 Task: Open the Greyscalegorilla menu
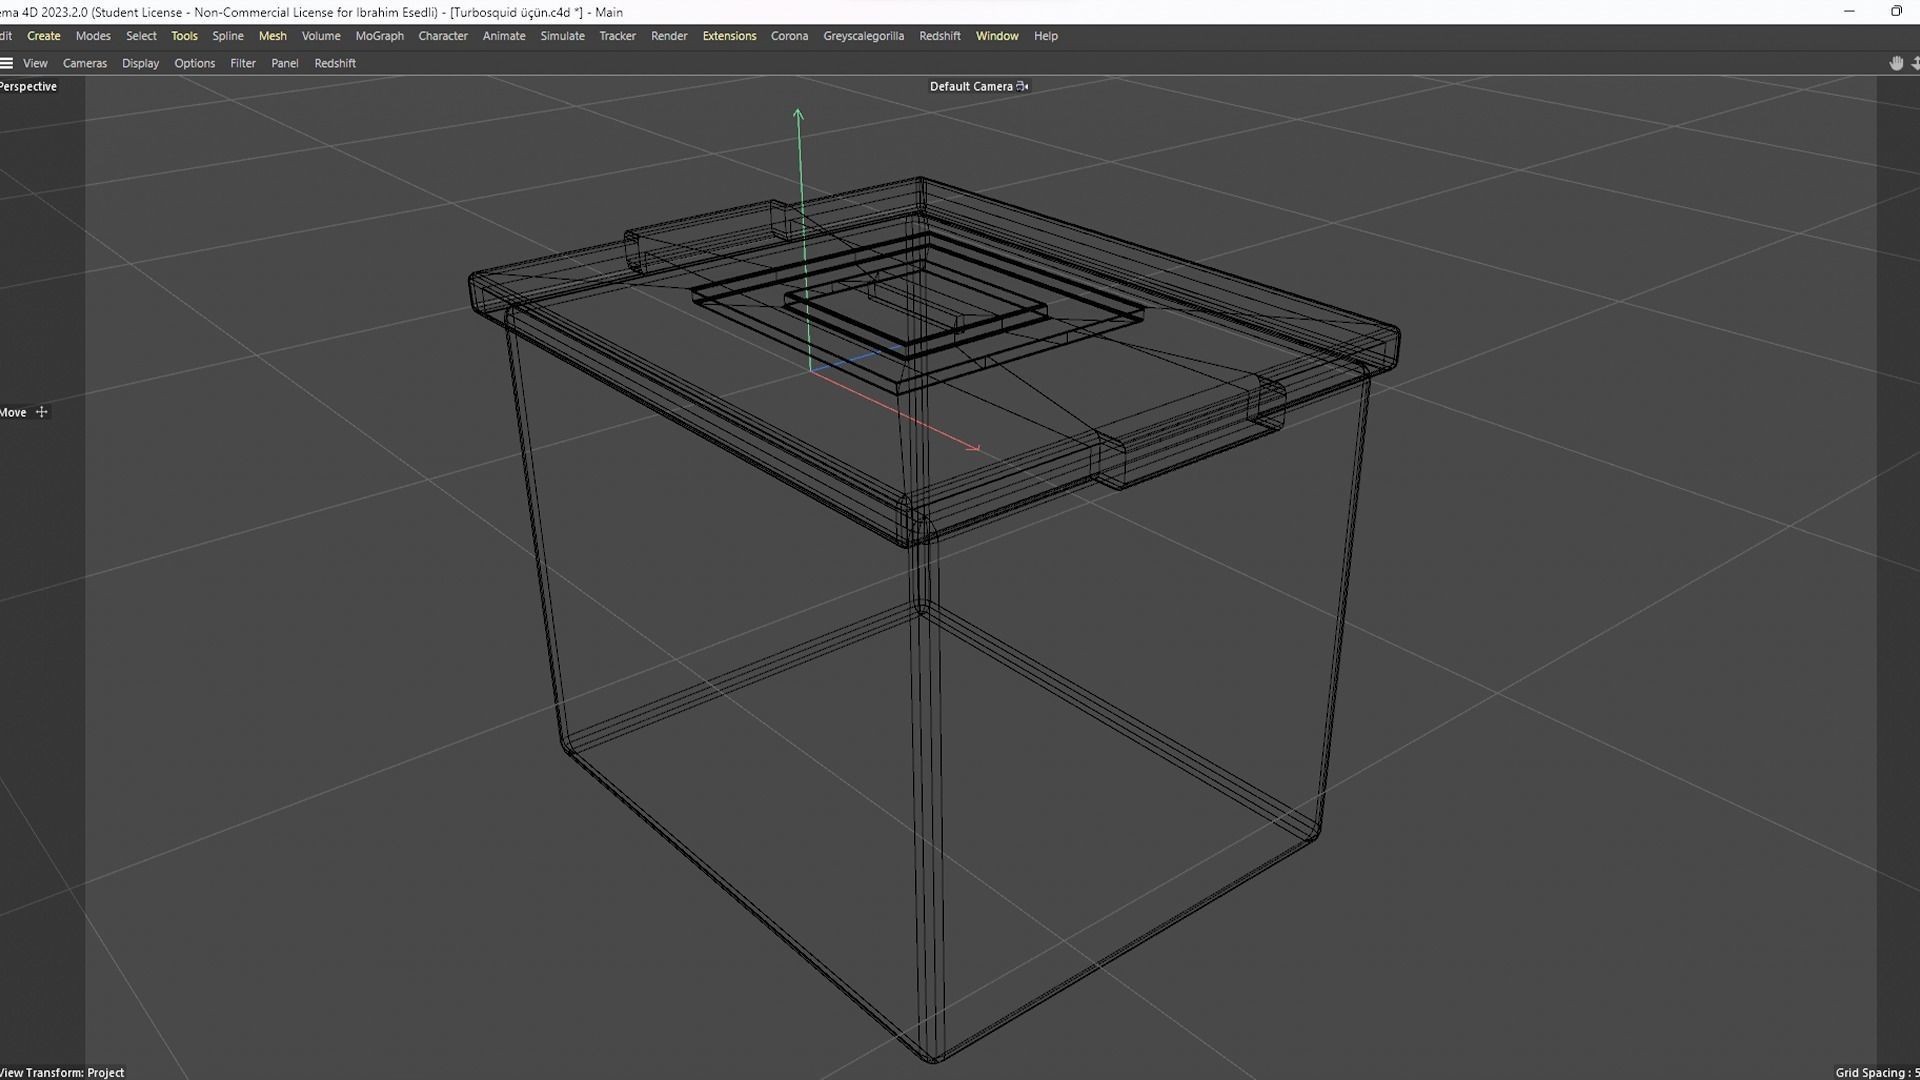pos(863,36)
